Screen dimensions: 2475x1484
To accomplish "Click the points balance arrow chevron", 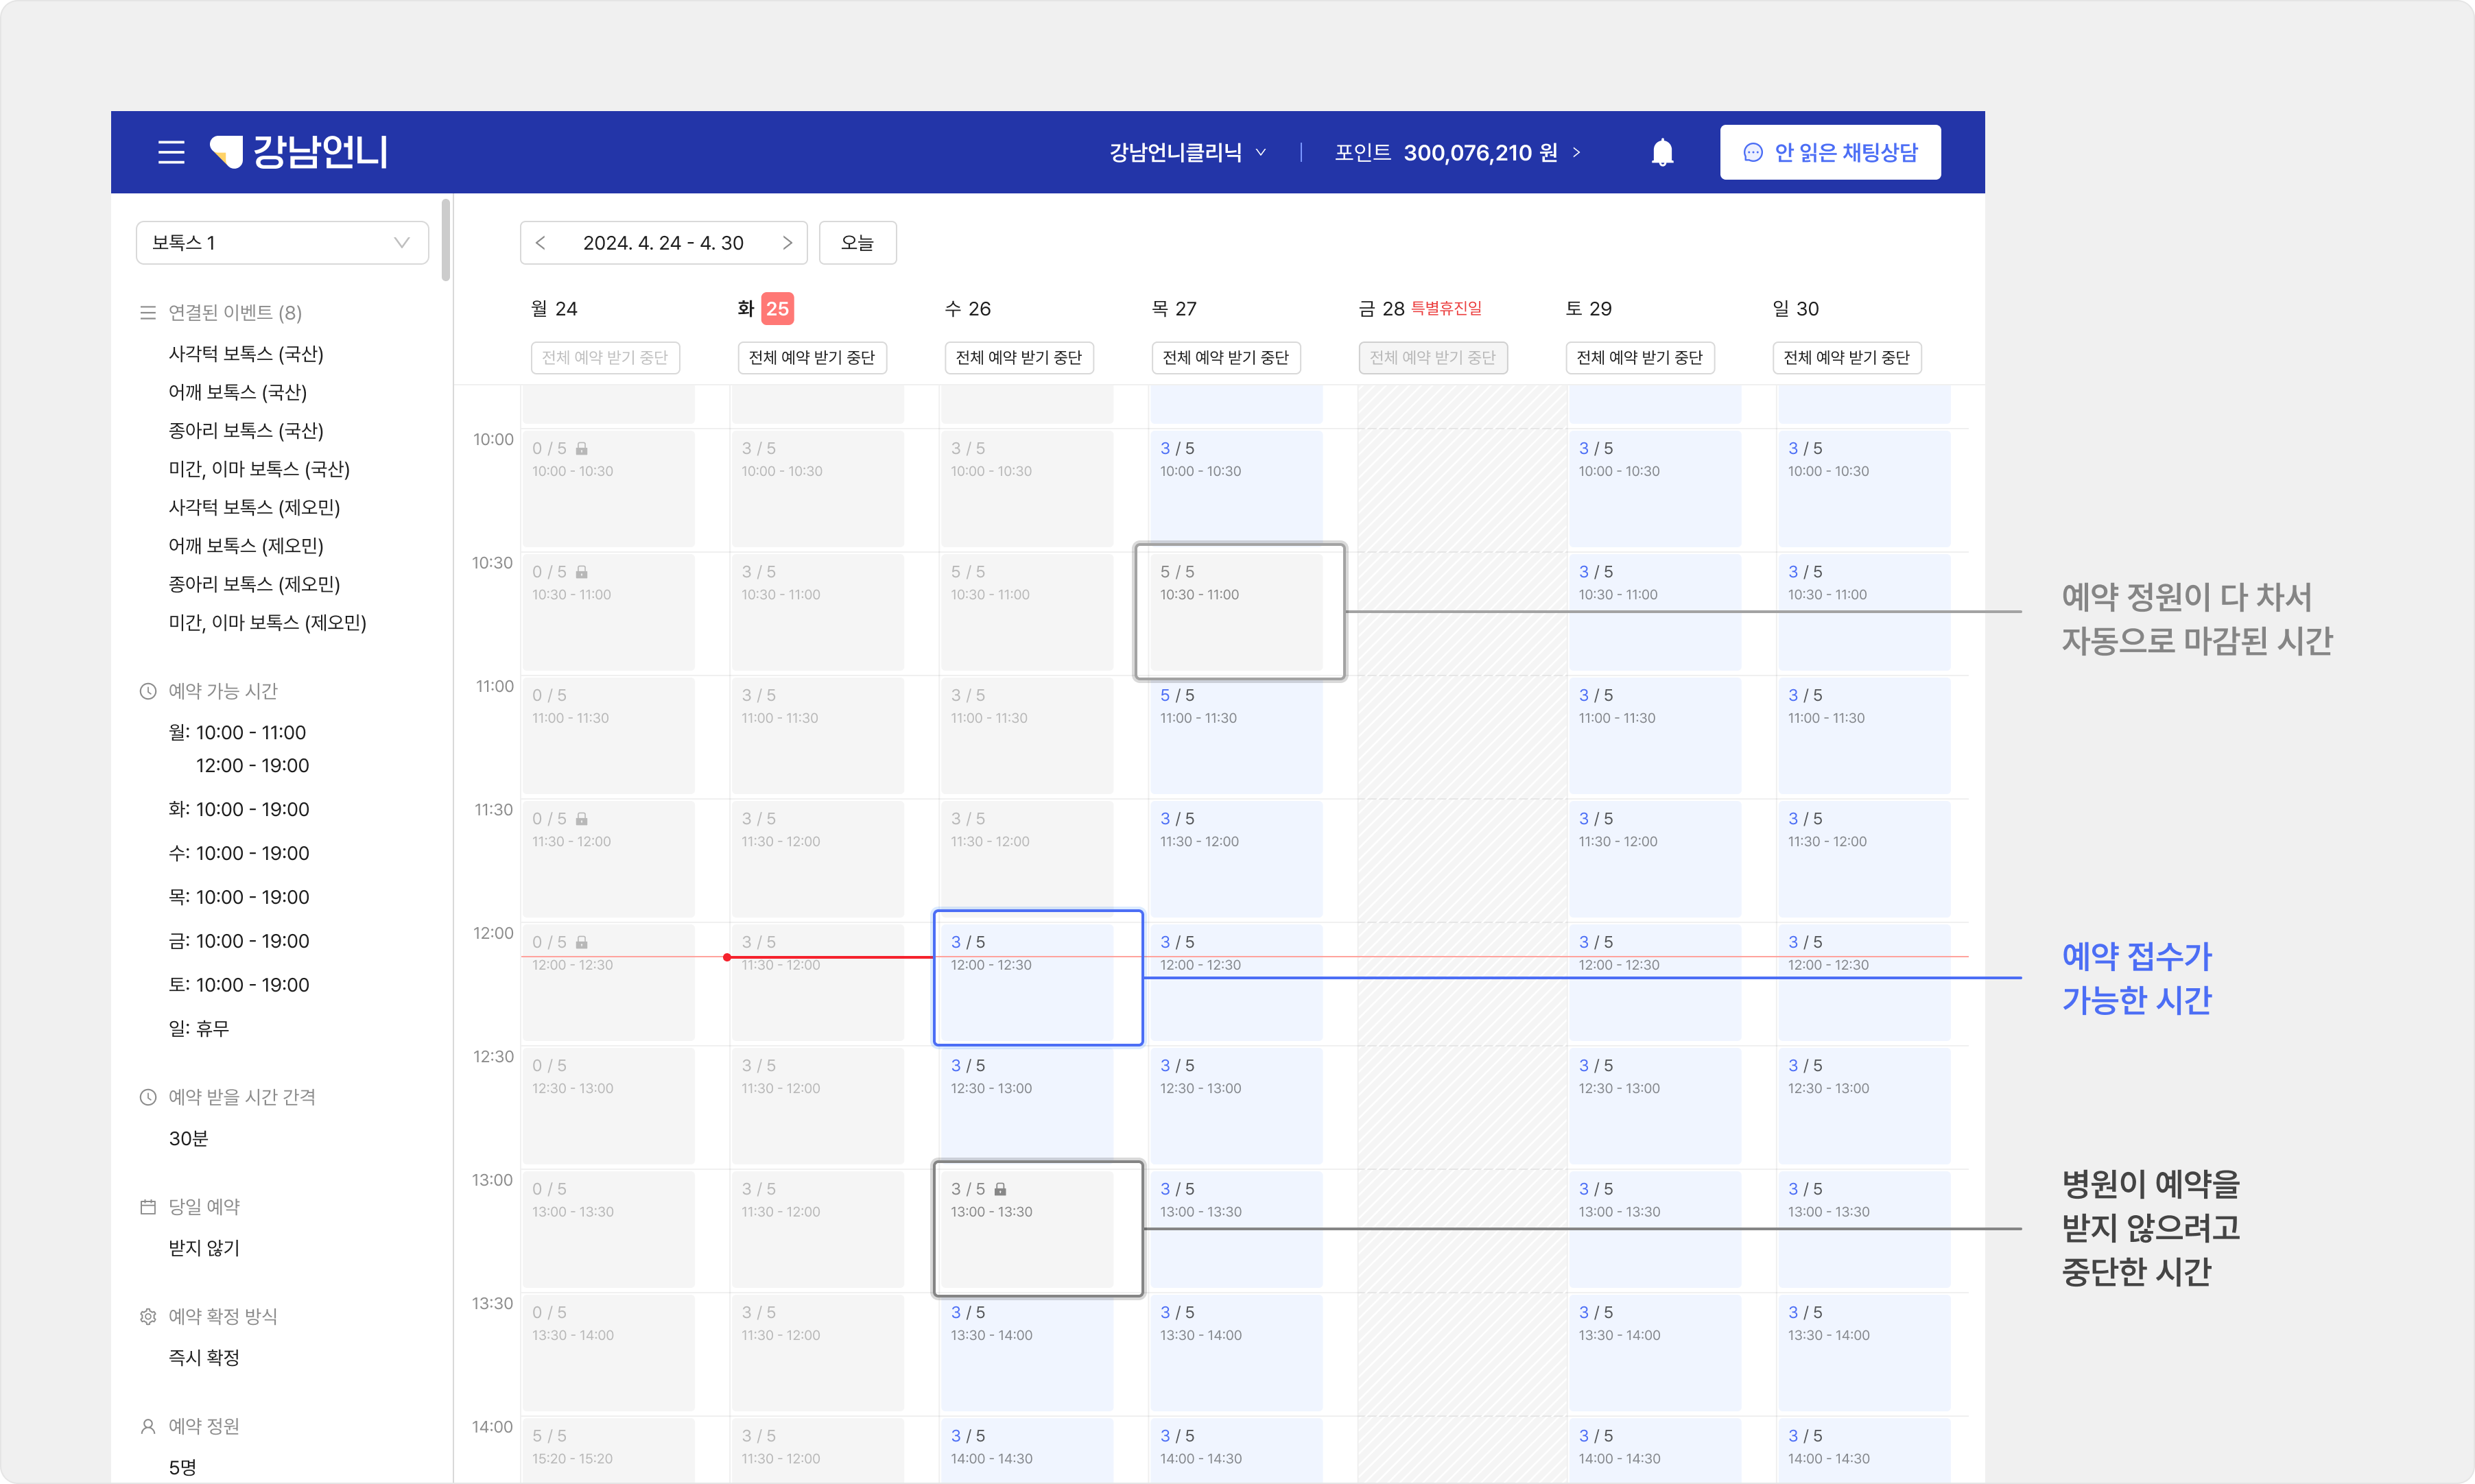I will coord(1577,152).
